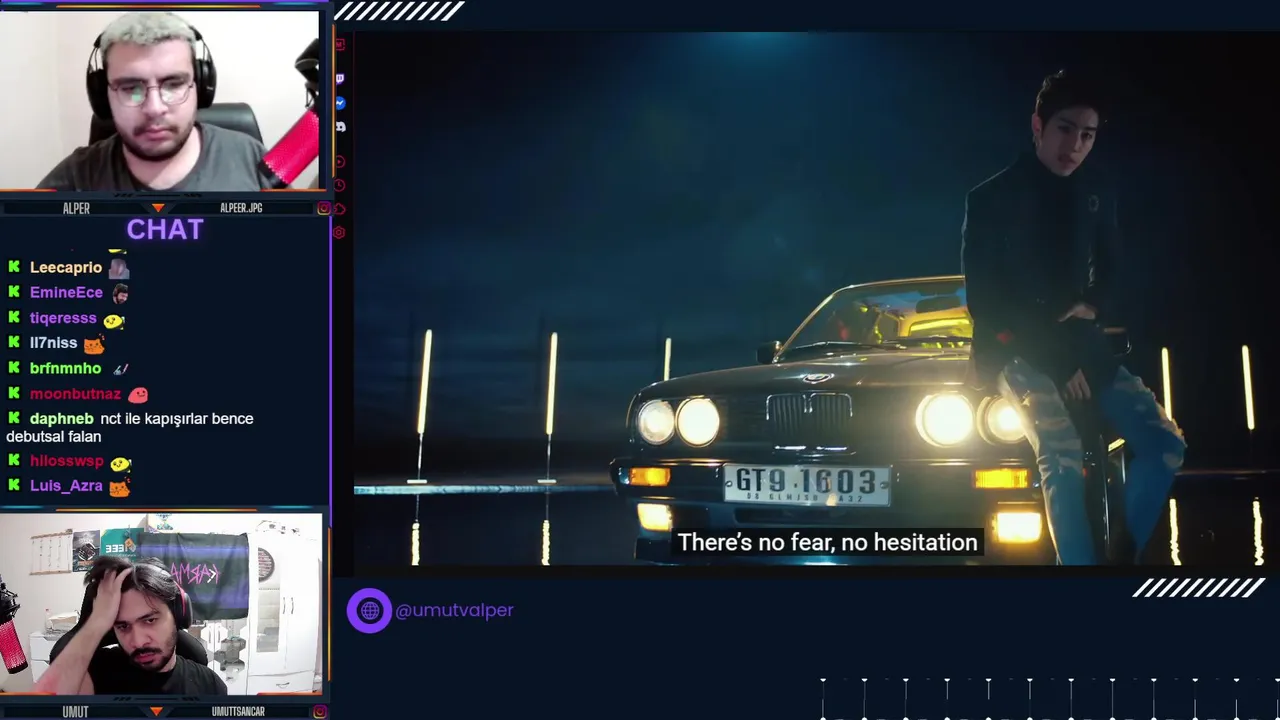Click the Instagram icon next to UMUTTSANCAR

pos(320,712)
